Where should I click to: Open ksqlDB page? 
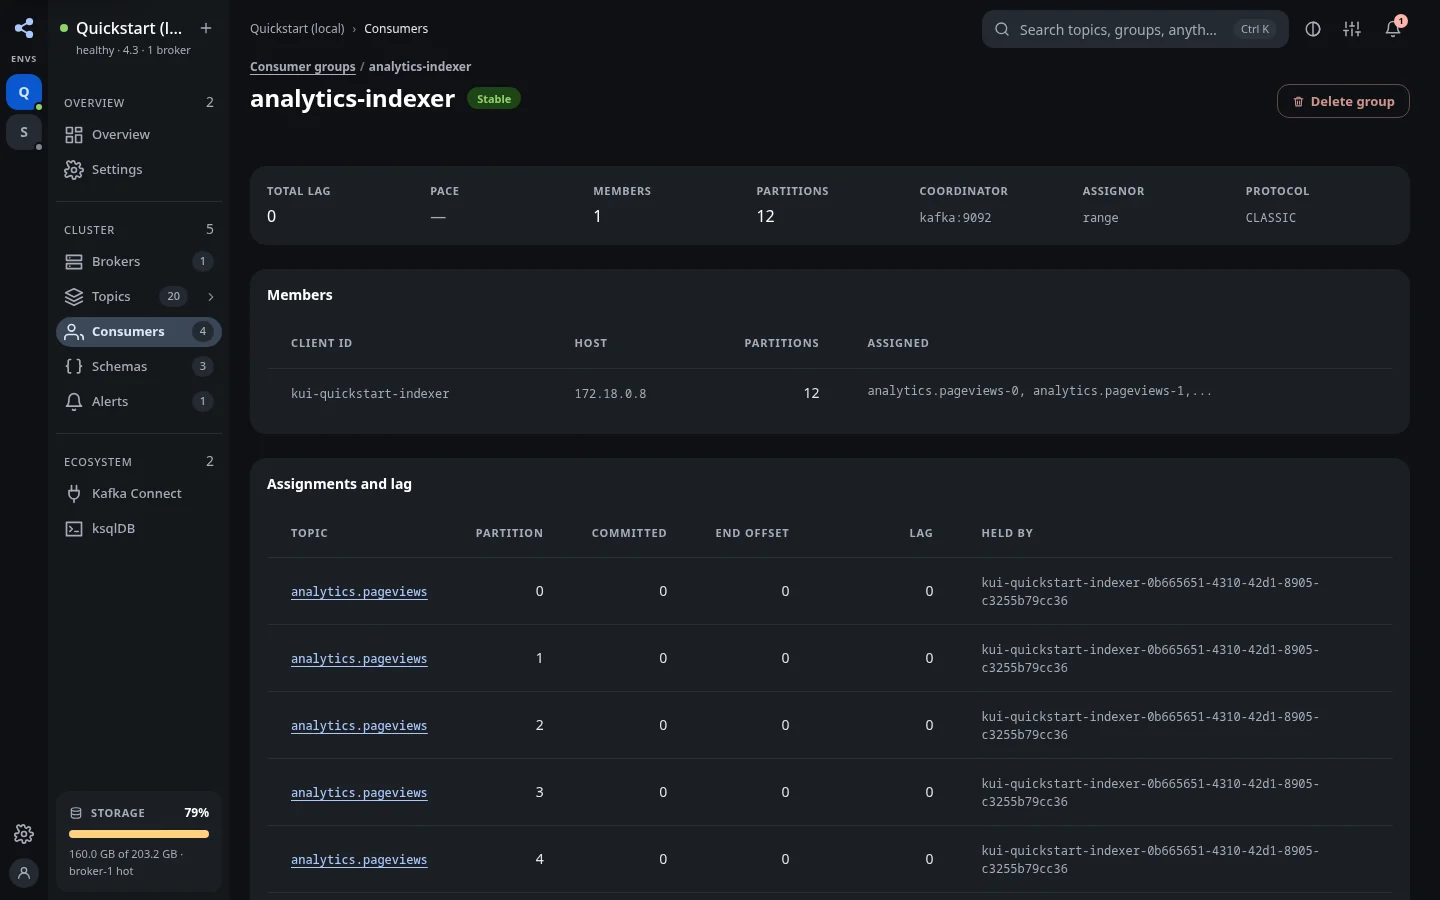[x=139, y=529]
